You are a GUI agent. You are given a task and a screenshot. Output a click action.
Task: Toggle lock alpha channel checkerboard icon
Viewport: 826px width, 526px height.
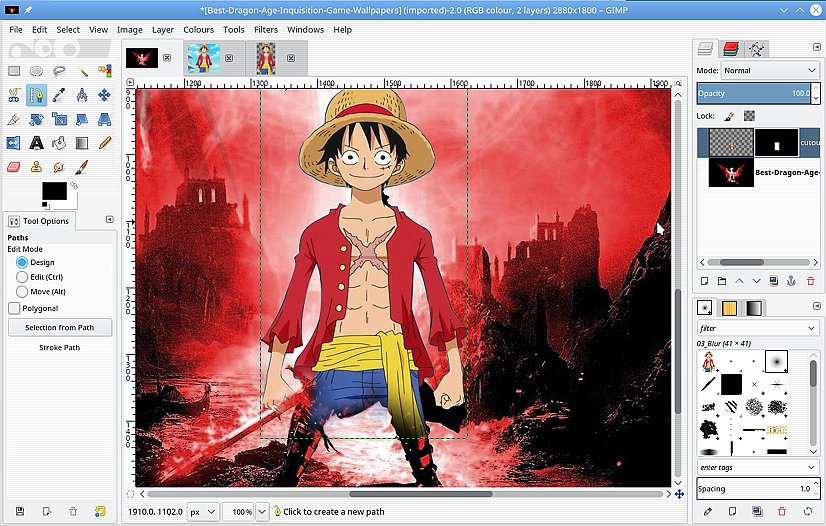tap(749, 116)
